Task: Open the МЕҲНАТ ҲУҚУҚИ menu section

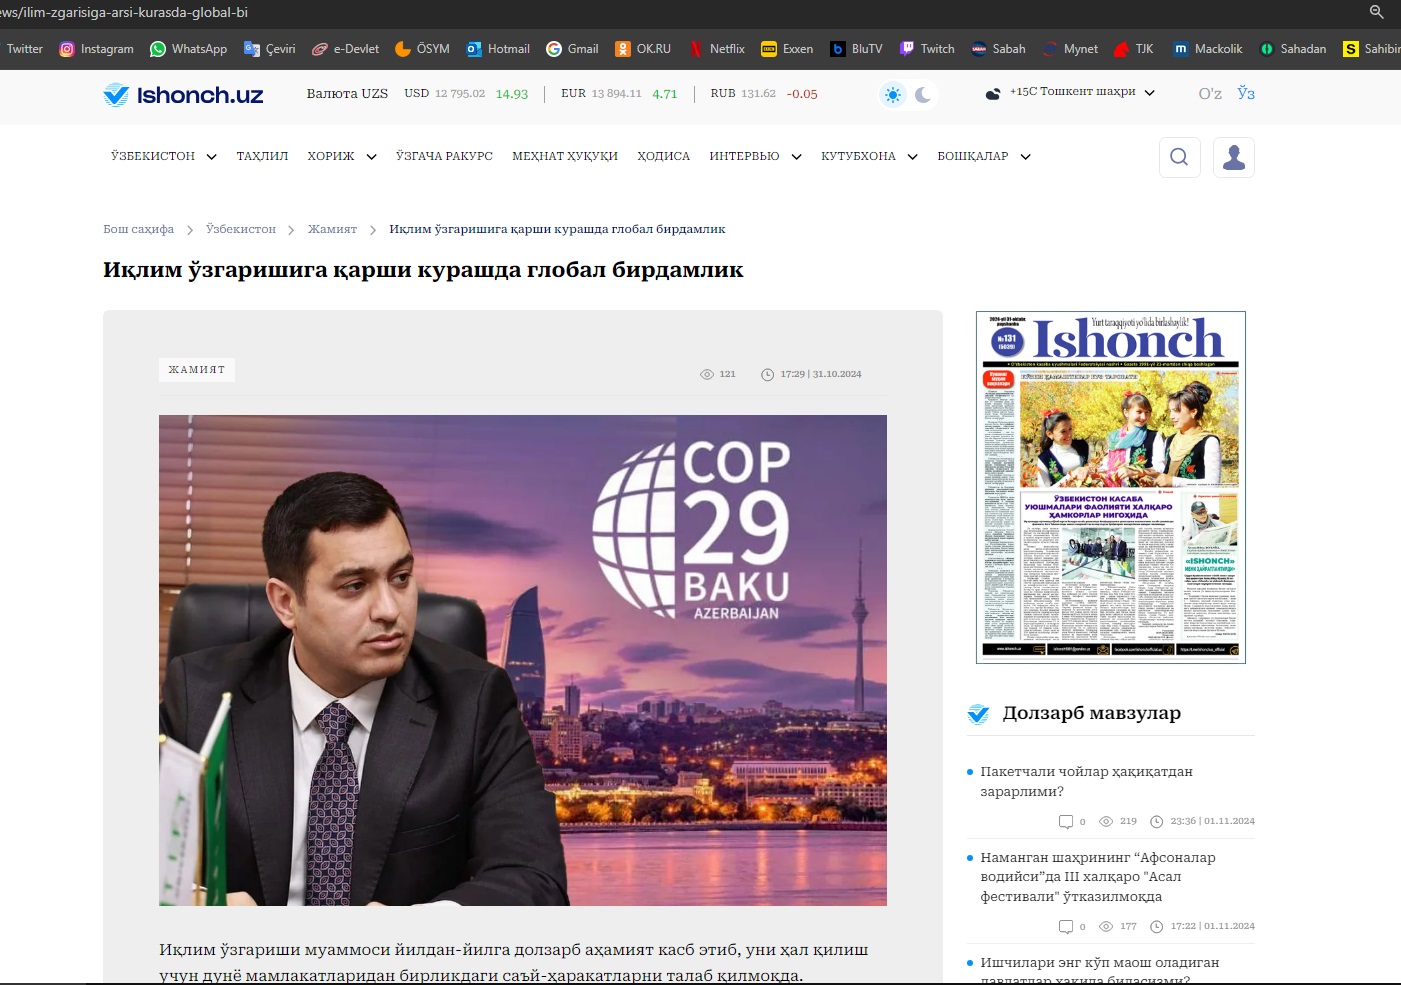Action: point(565,157)
